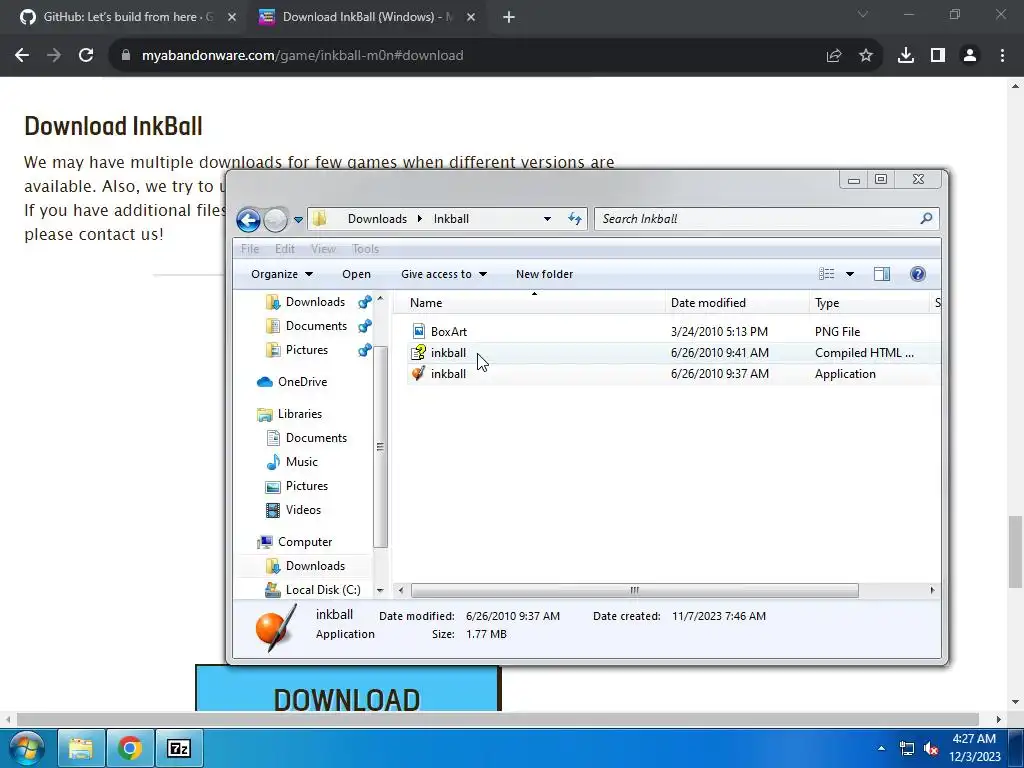Click the Explorer help icon
The width and height of the screenshot is (1024, 768).
tap(918, 274)
